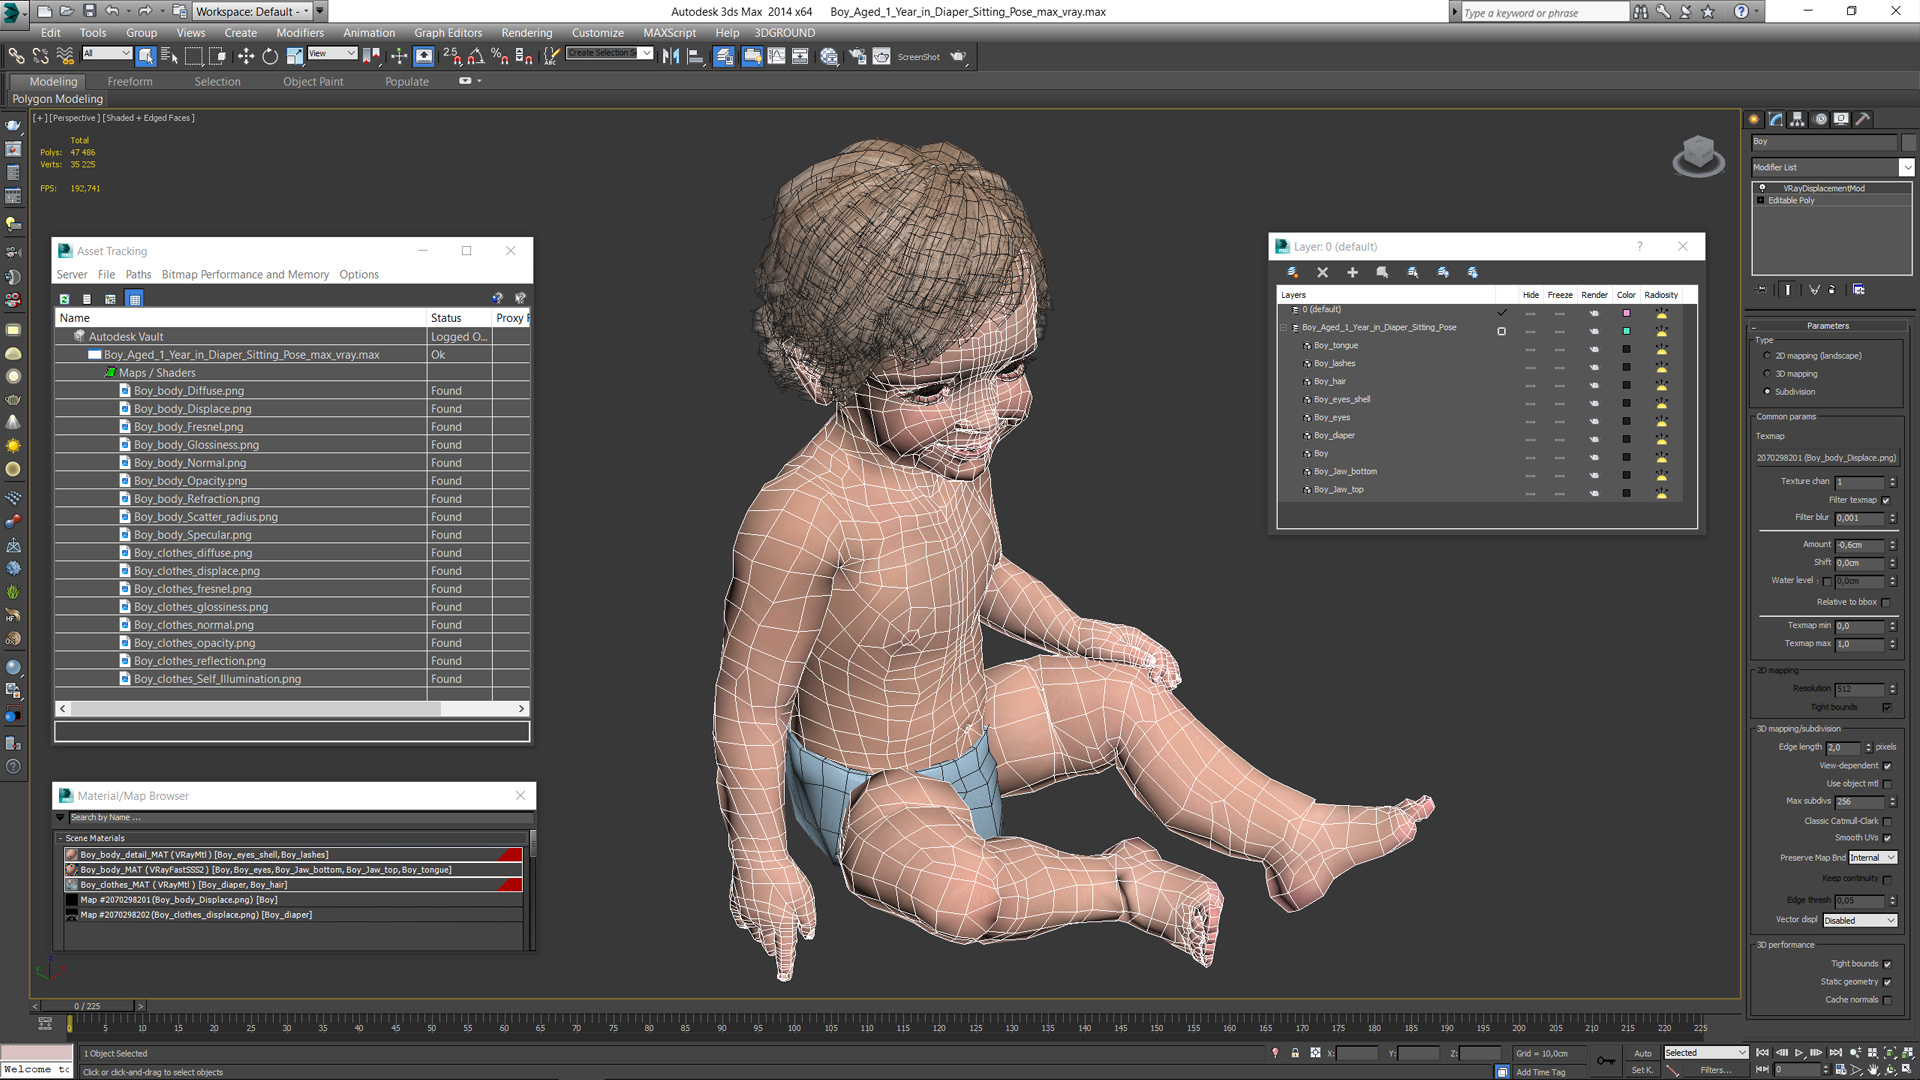This screenshot has height=1080, width=1920.
Task: Activate the Rotate tool in toolbar
Action: (x=270, y=57)
